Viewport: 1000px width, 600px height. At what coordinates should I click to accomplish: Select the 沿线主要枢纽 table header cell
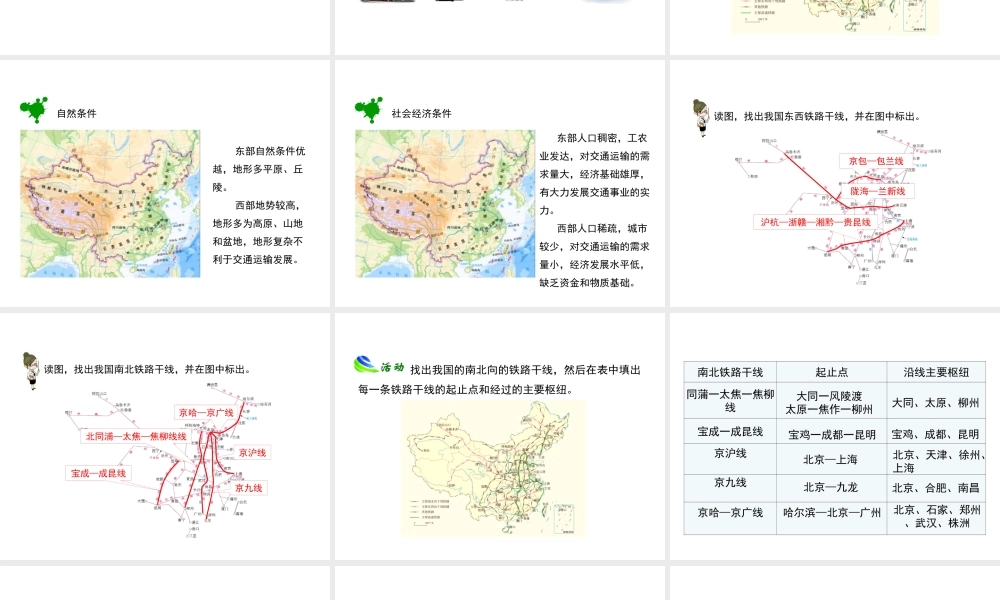(935, 372)
